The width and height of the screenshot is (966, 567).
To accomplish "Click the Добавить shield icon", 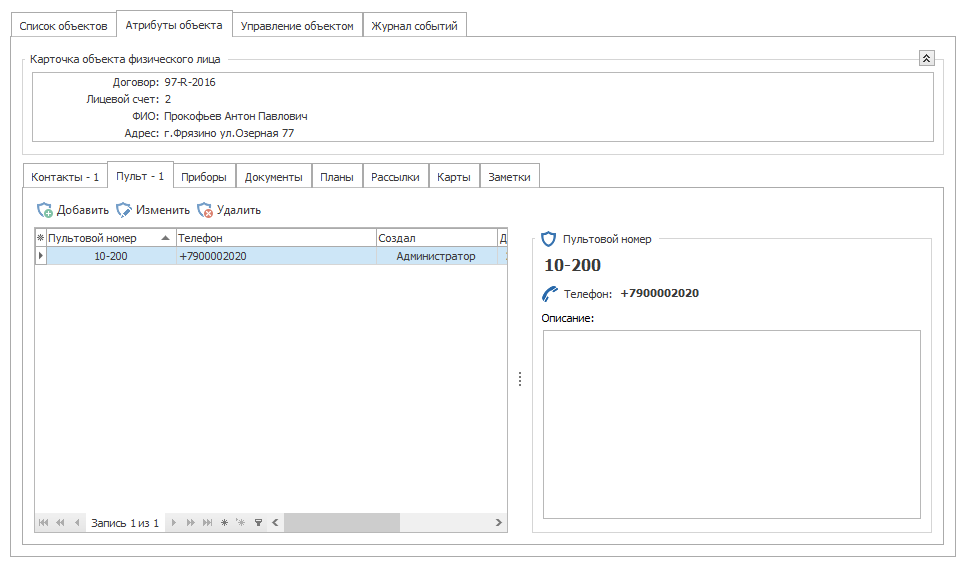I will (x=45, y=210).
